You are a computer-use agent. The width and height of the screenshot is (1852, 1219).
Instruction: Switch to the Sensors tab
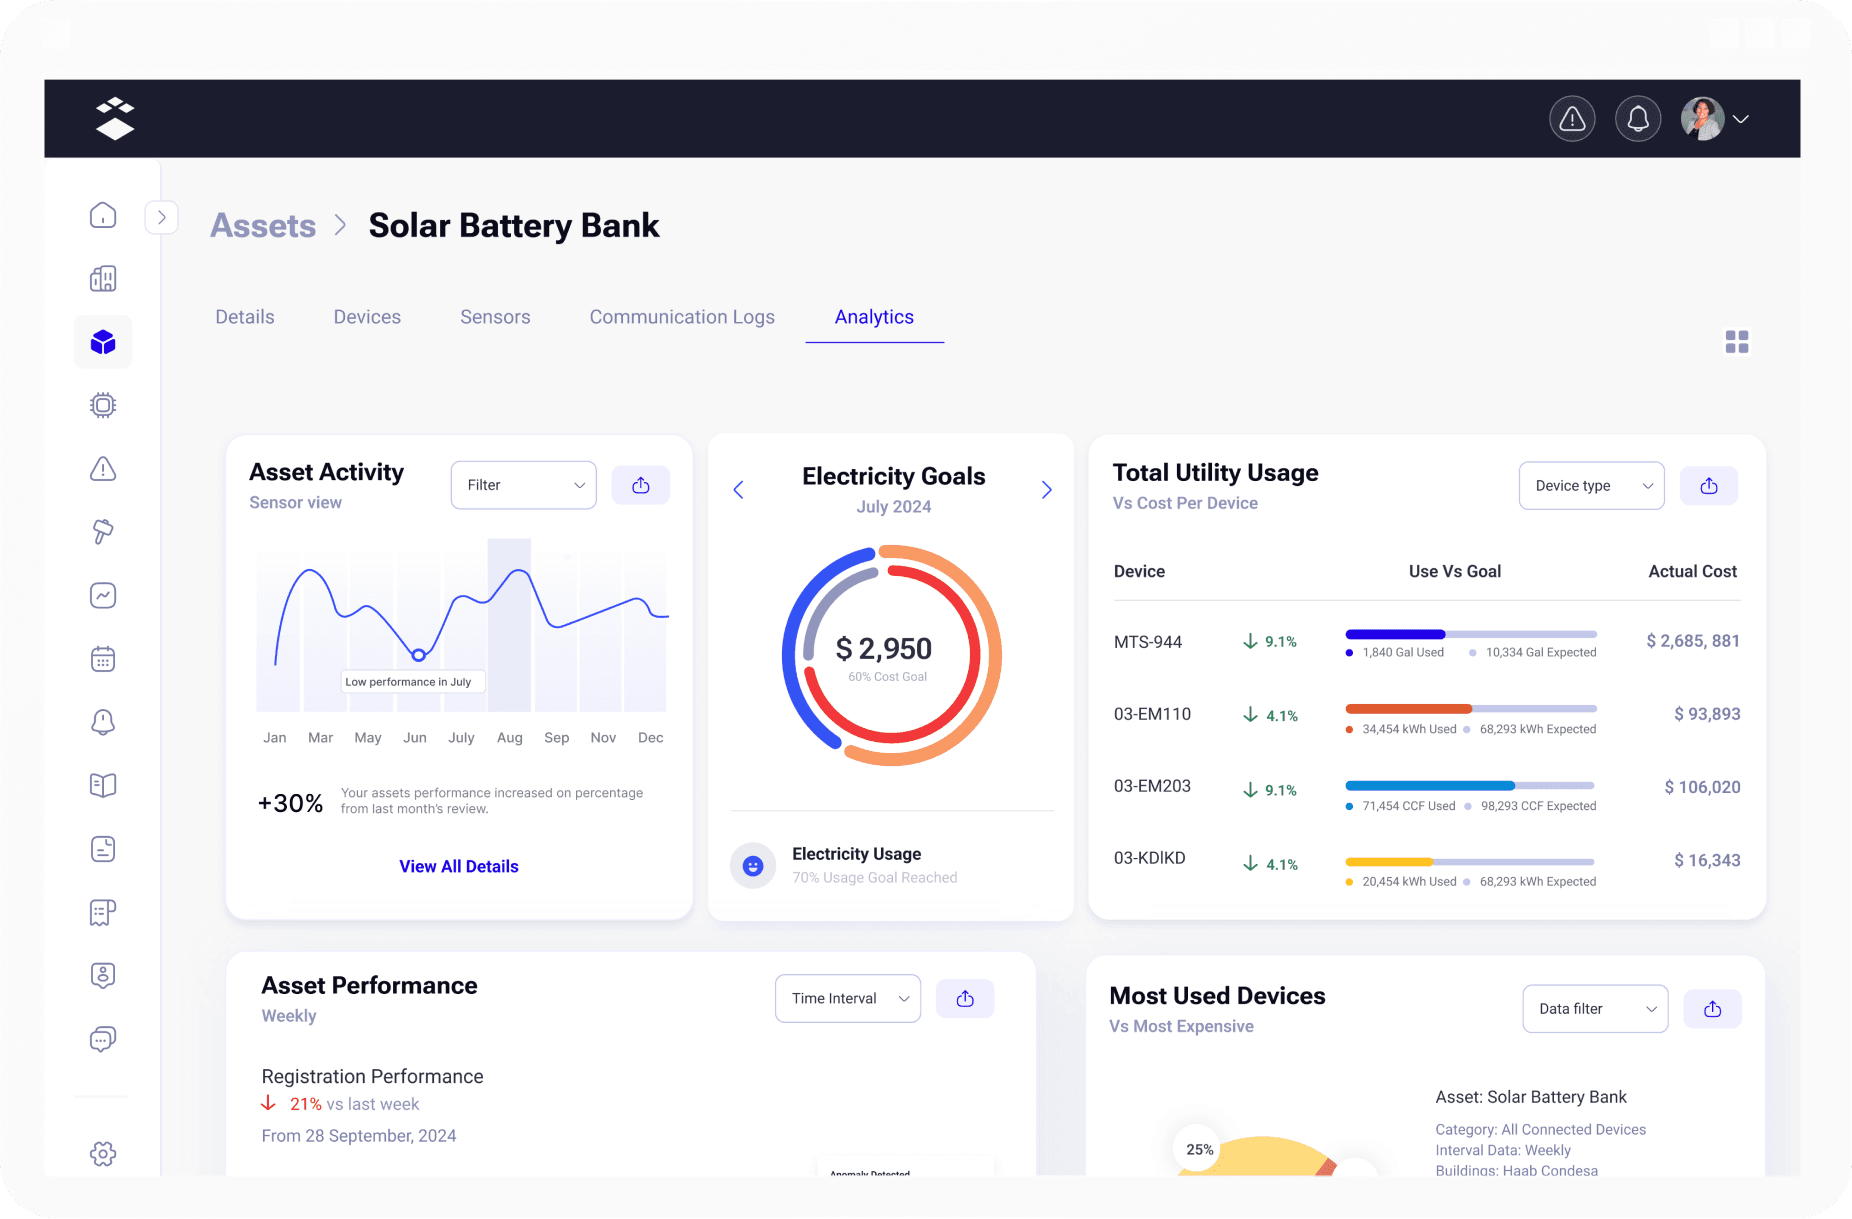(495, 317)
